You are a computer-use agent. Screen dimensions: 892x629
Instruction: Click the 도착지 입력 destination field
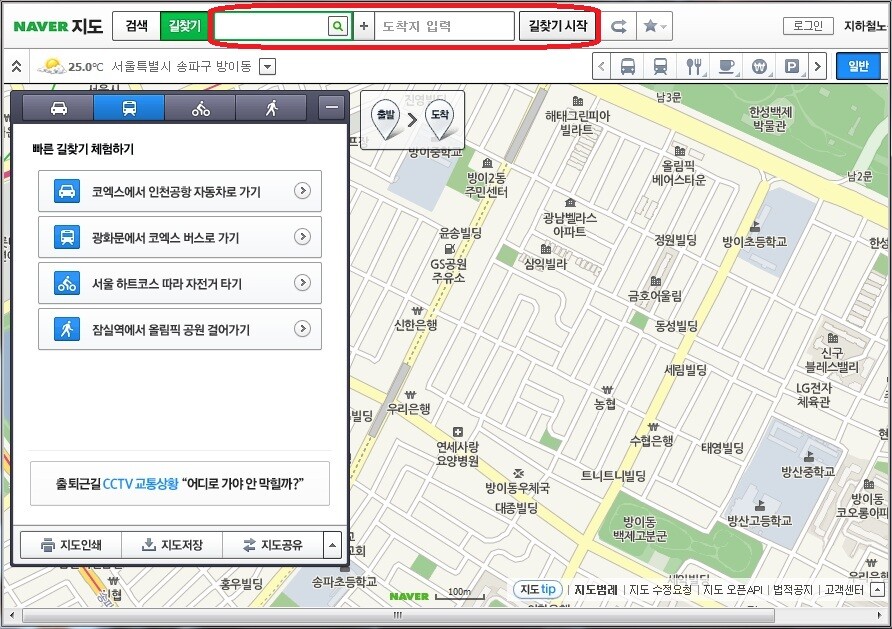pyautogui.click(x=445, y=27)
